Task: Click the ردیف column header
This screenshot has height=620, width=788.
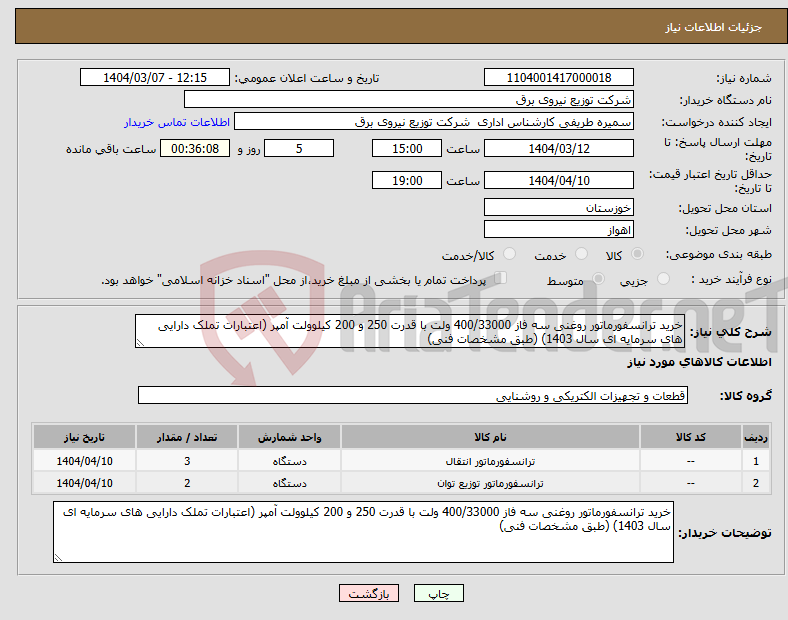Action: pos(756,437)
